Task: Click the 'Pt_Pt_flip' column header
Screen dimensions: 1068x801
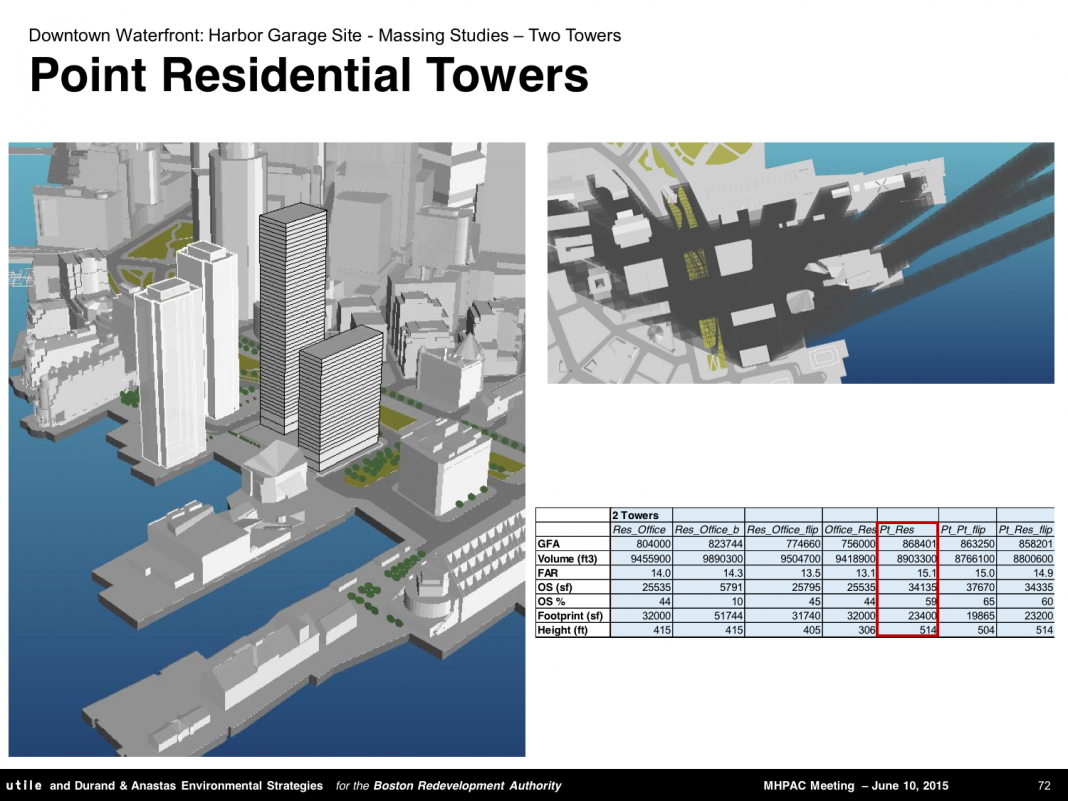Action: [963, 529]
